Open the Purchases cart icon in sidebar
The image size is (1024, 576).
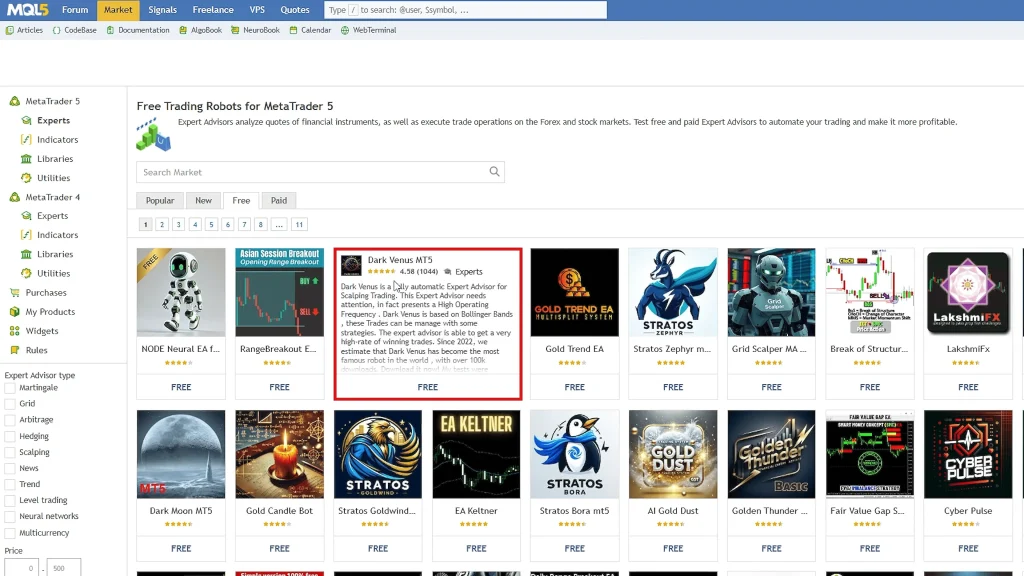(x=15, y=293)
